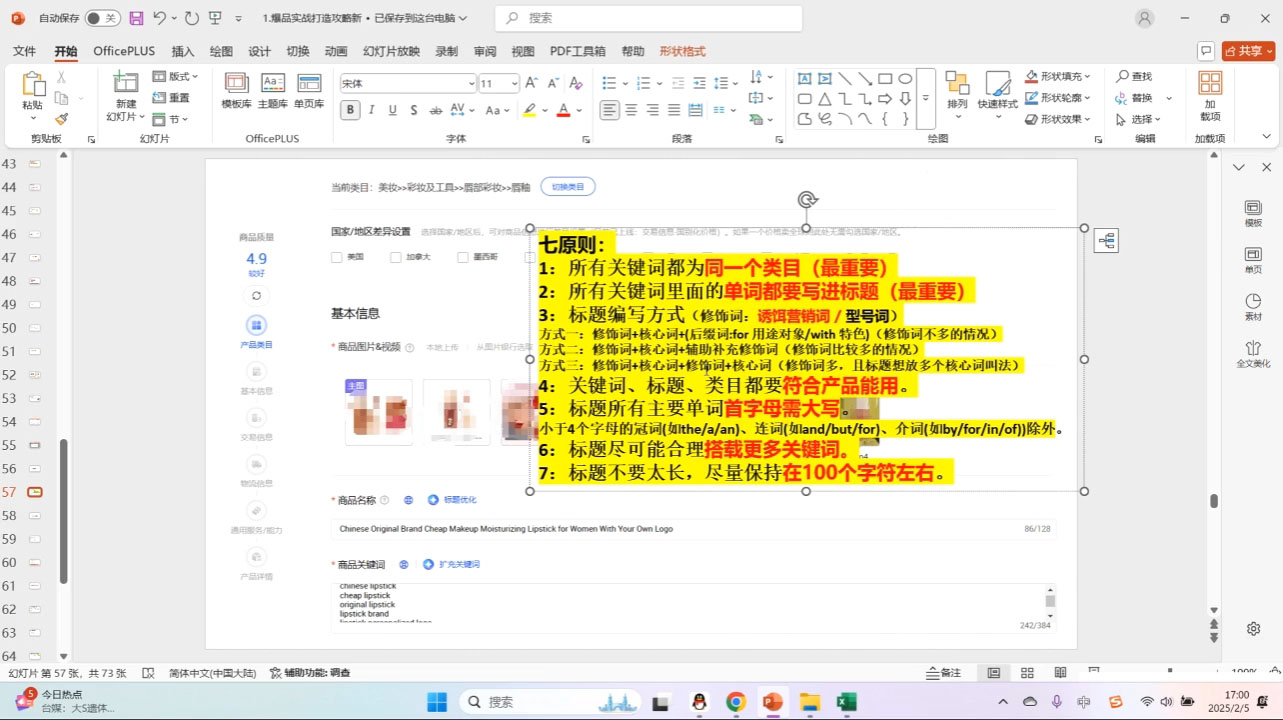
Task: Toggle bold formatting
Action: [349, 110]
